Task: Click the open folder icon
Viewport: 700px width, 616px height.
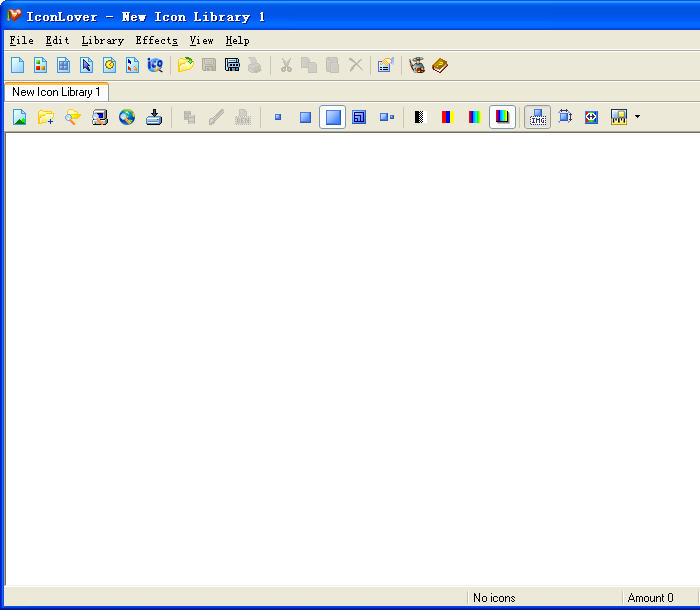Action: (185, 65)
